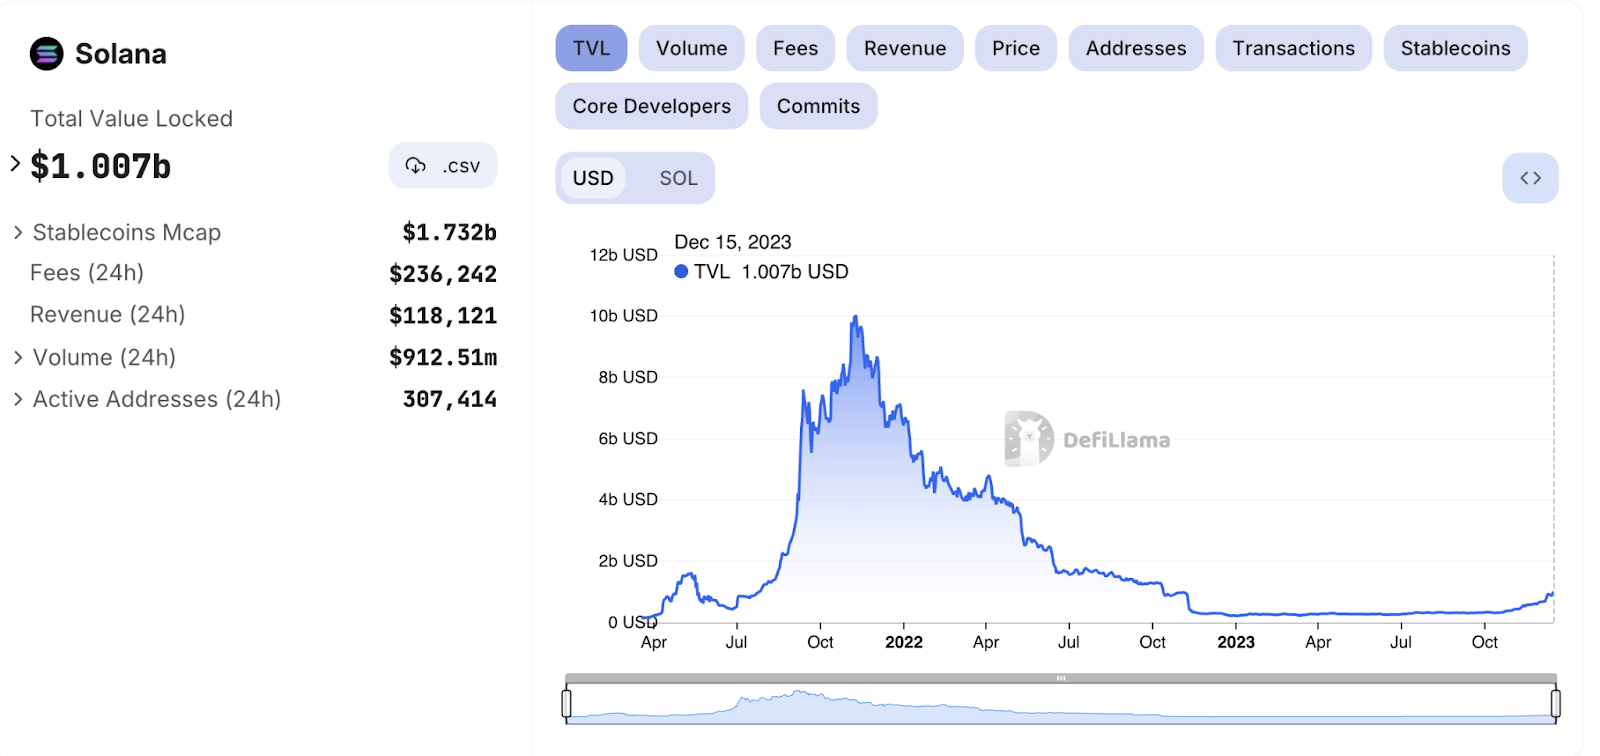Toggle the TVL chart metric
The width and height of the screenshot is (1600, 756).
coord(591,48)
